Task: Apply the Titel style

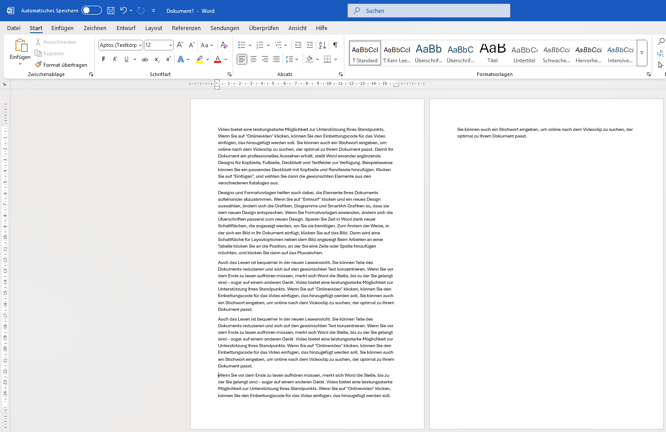Action: tap(493, 52)
